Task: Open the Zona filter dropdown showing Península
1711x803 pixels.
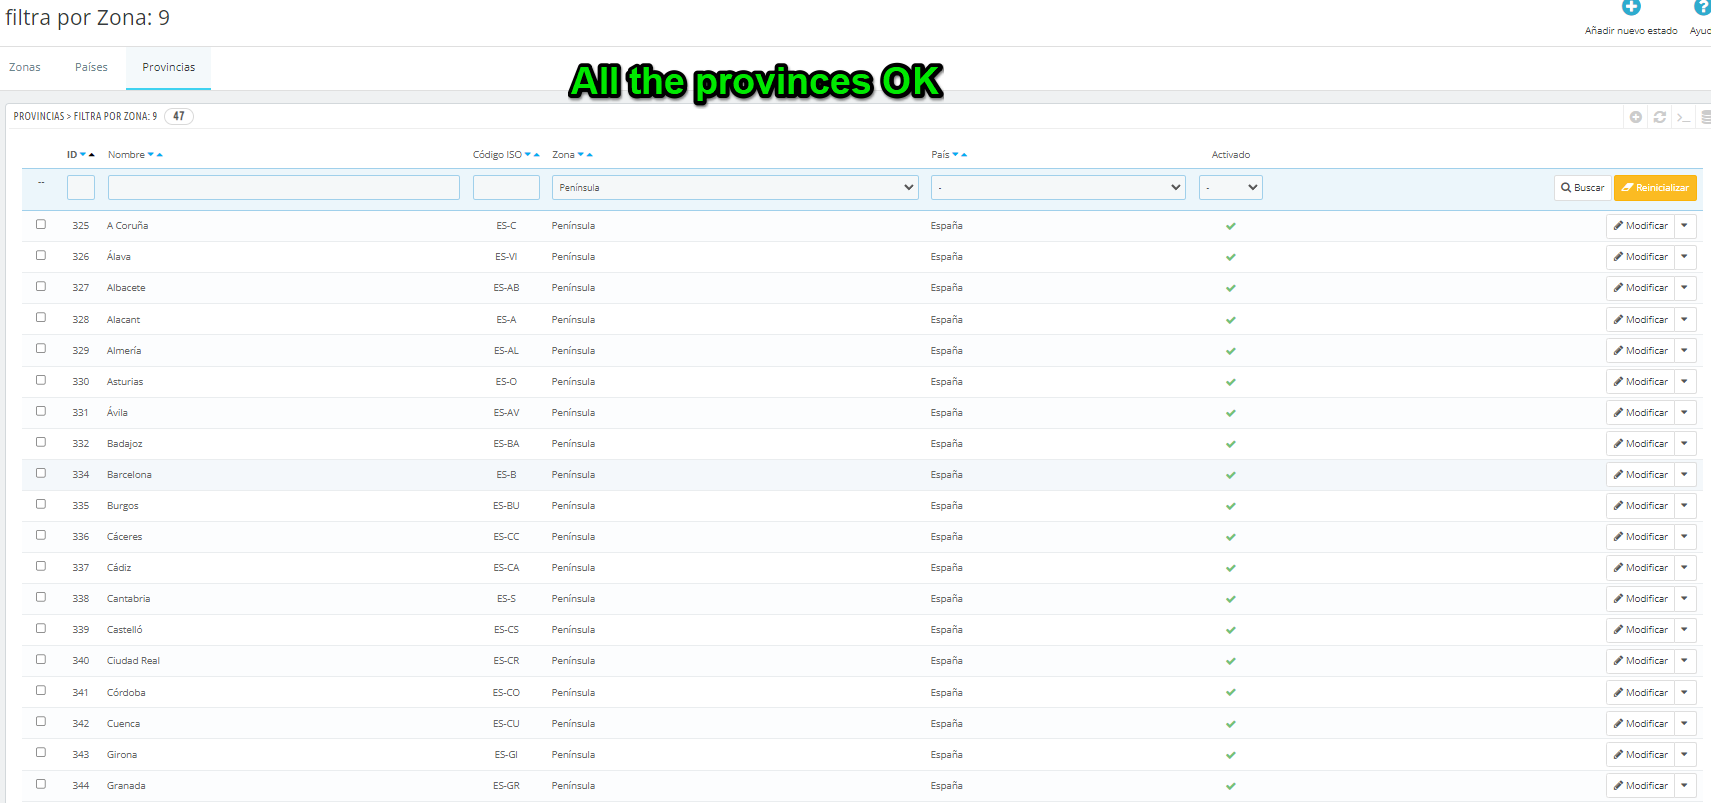Action: 735,188
